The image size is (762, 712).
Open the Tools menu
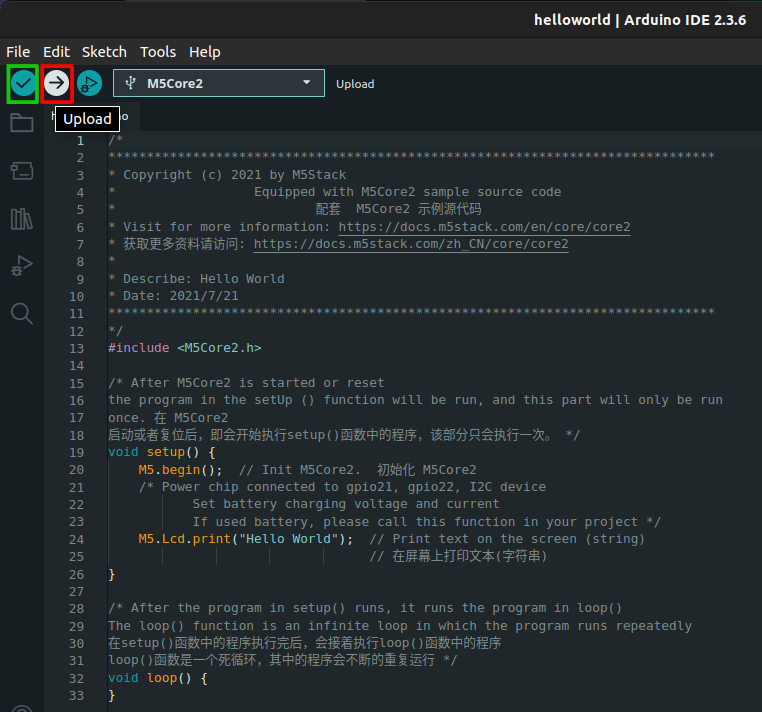pos(158,52)
